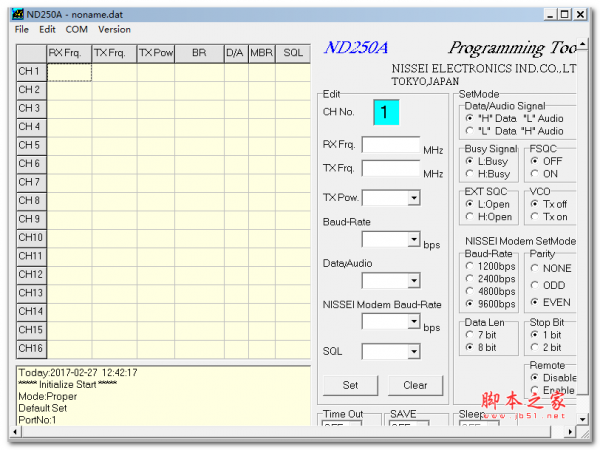Select Remote Disable option
This screenshot has width=600, height=450.
coord(553,378)
